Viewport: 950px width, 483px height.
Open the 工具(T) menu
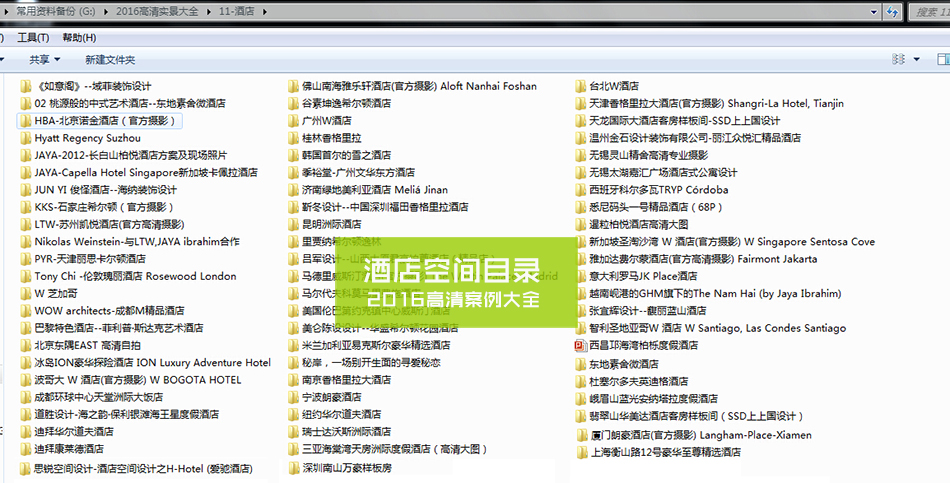pyautogui.click(x=33, y=38)
